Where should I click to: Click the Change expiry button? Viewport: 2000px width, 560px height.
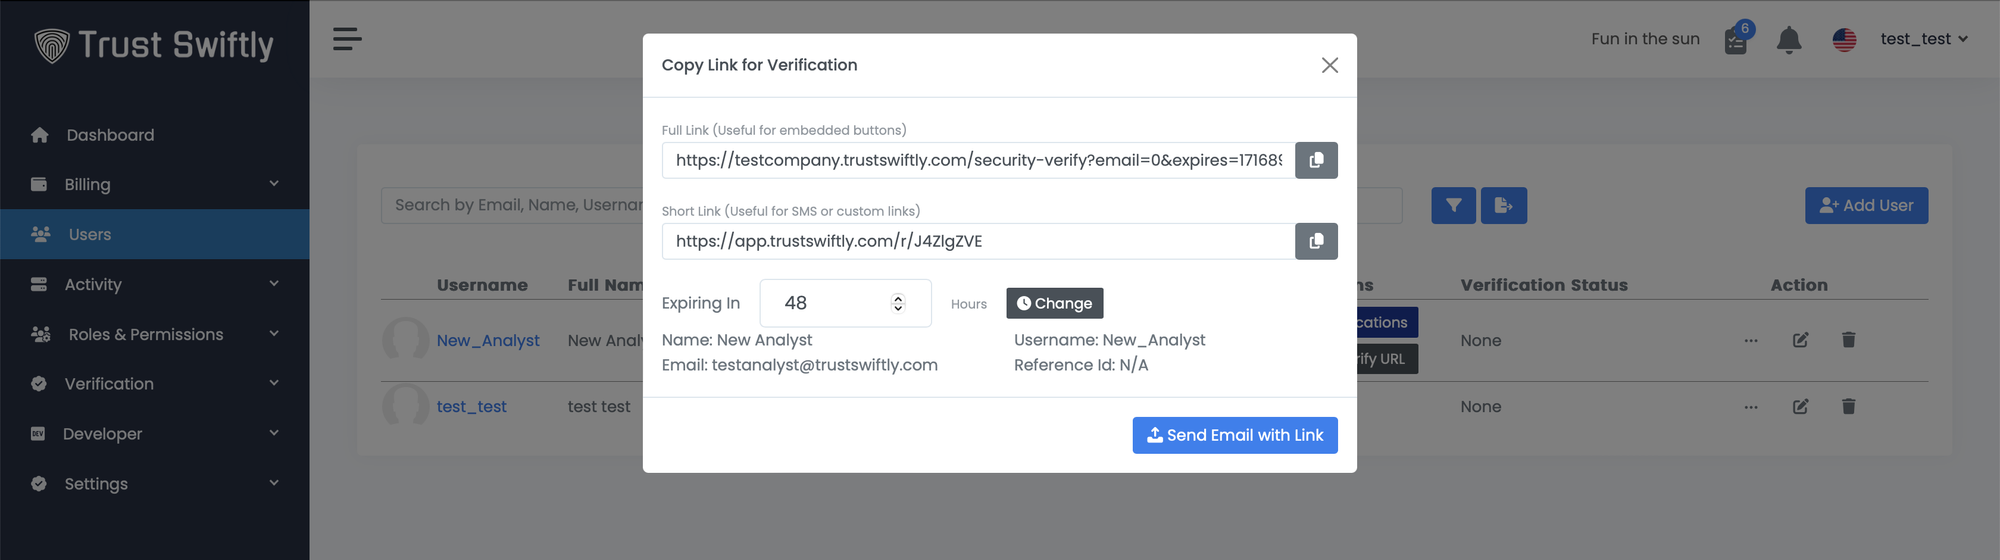pyautogui.click(x=1054, y=303)
